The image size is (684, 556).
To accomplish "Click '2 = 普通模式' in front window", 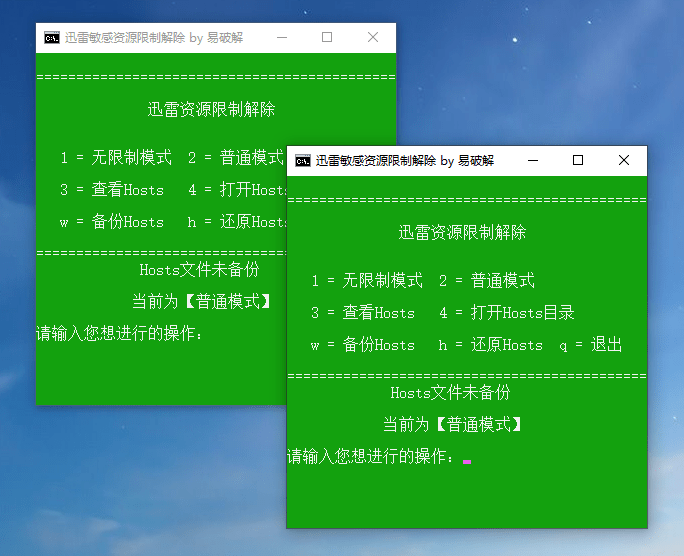I will (x=487, y=280).
